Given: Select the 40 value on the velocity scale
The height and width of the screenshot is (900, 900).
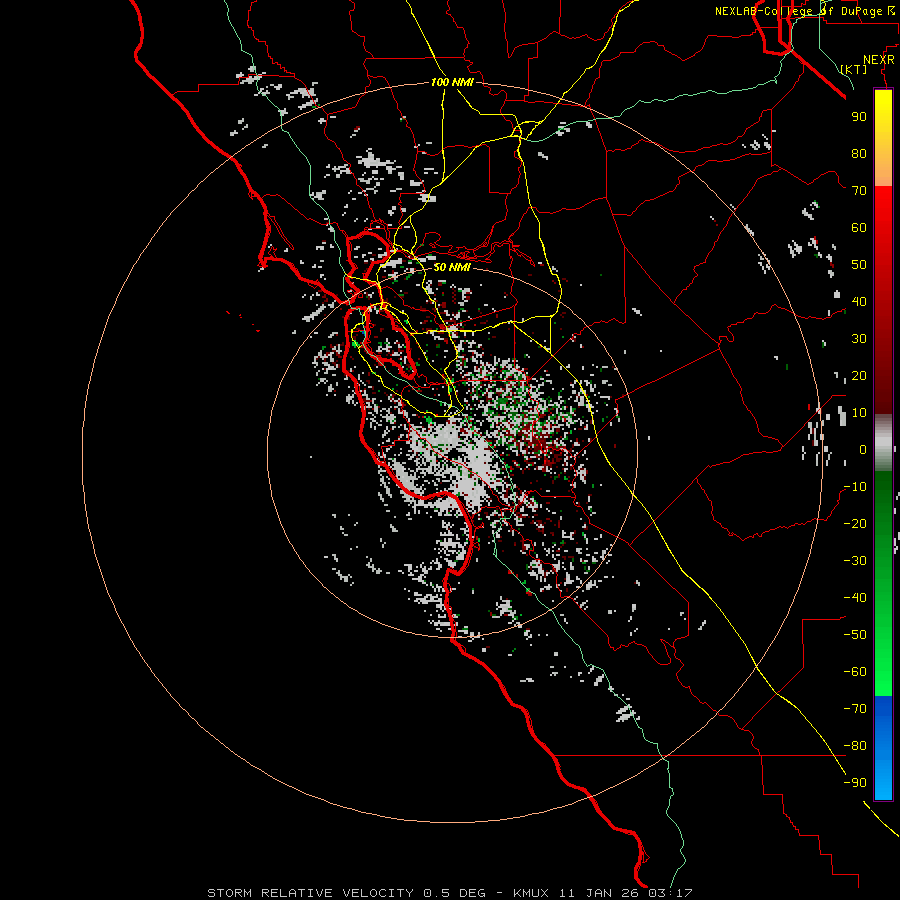Looking at the screenshot, I should coord(859,301).
